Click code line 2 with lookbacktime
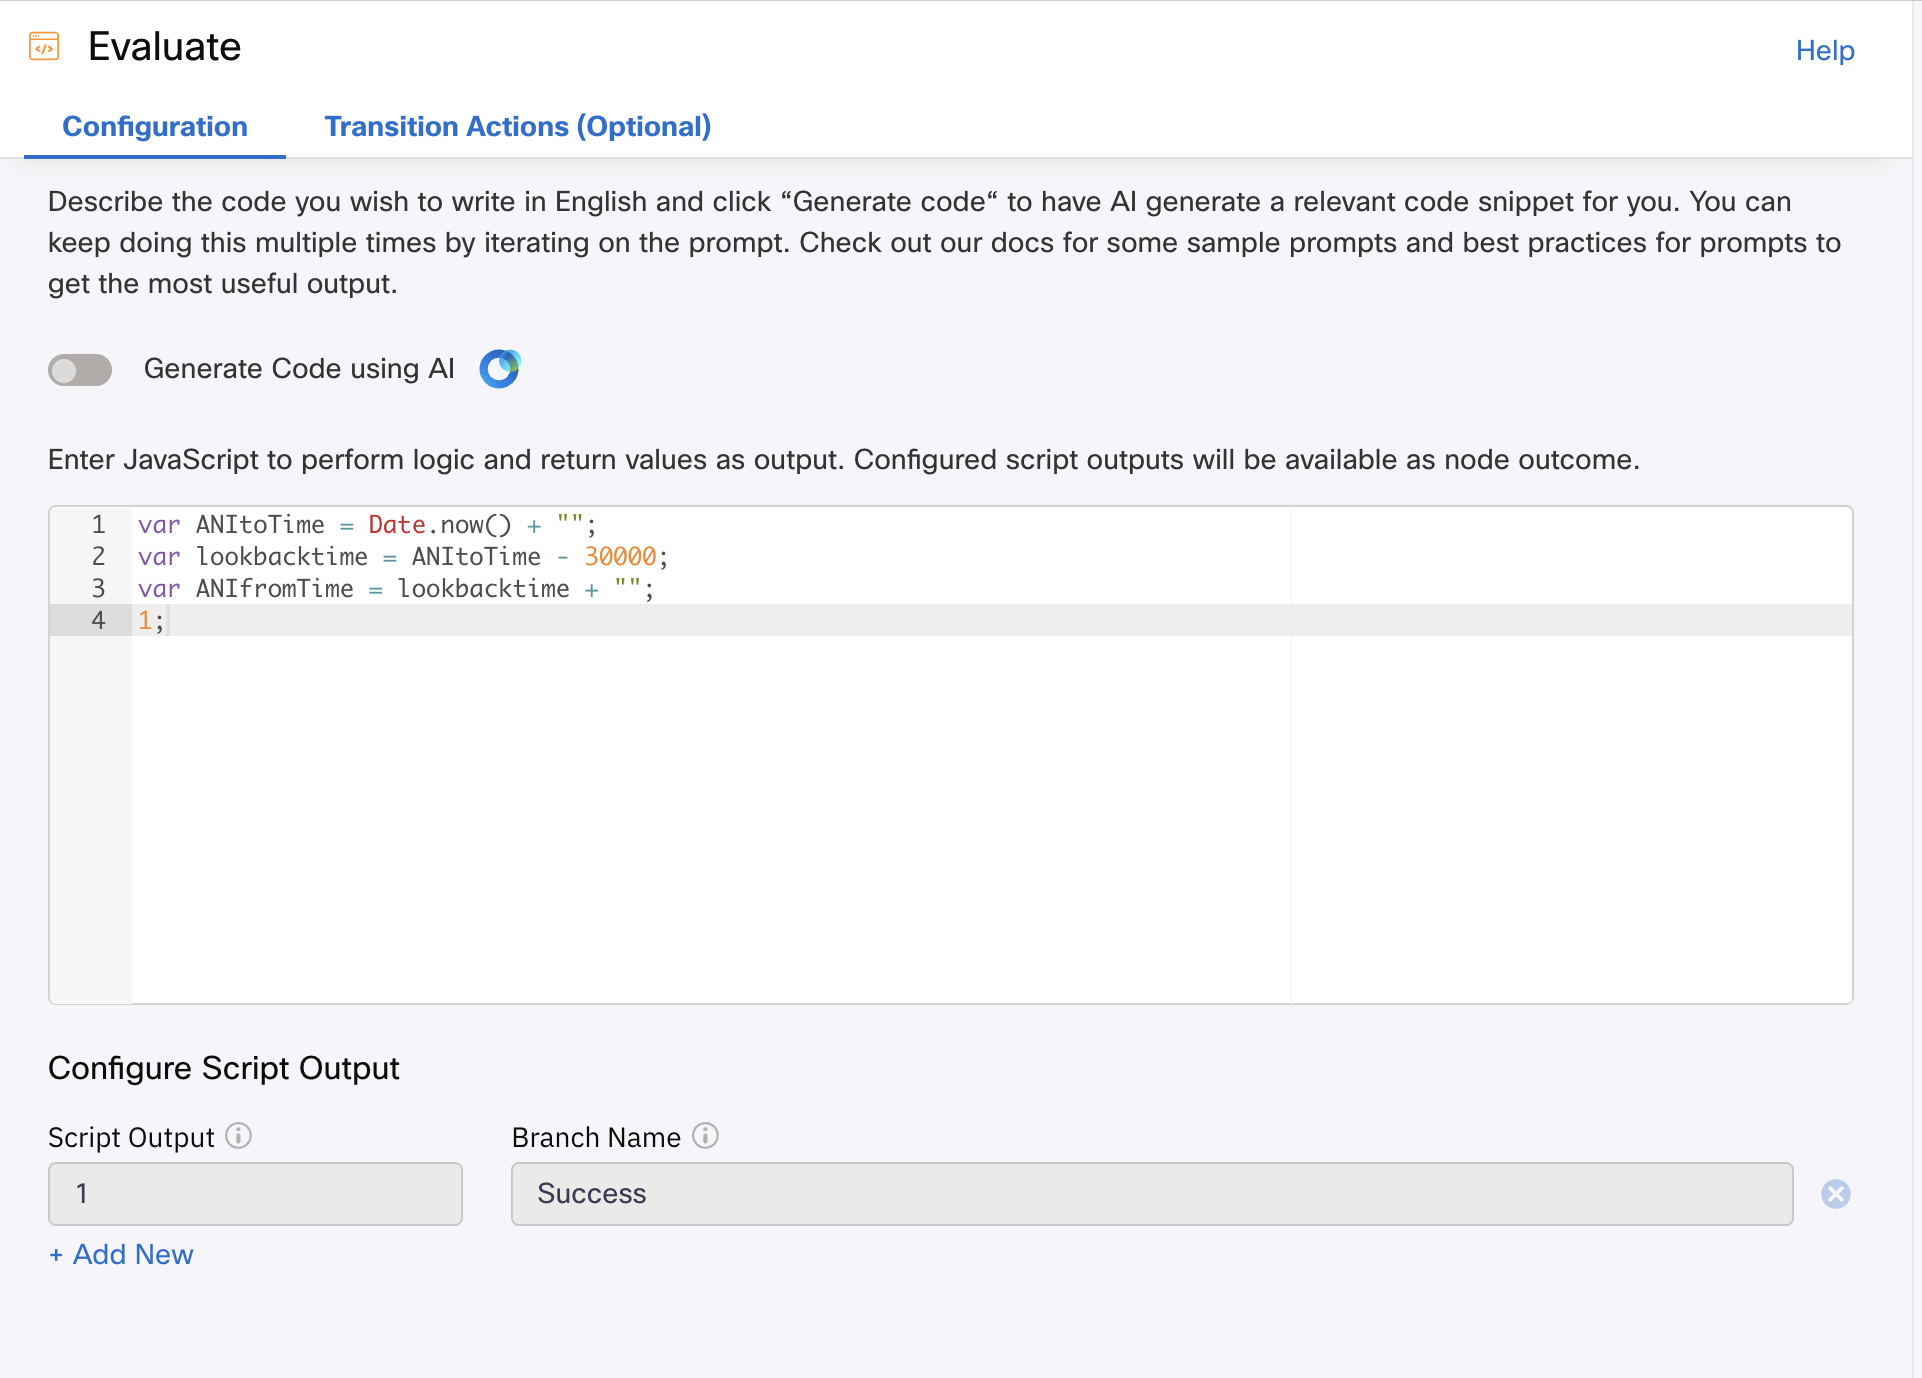 pyautogui.click(x=403, y=557)
